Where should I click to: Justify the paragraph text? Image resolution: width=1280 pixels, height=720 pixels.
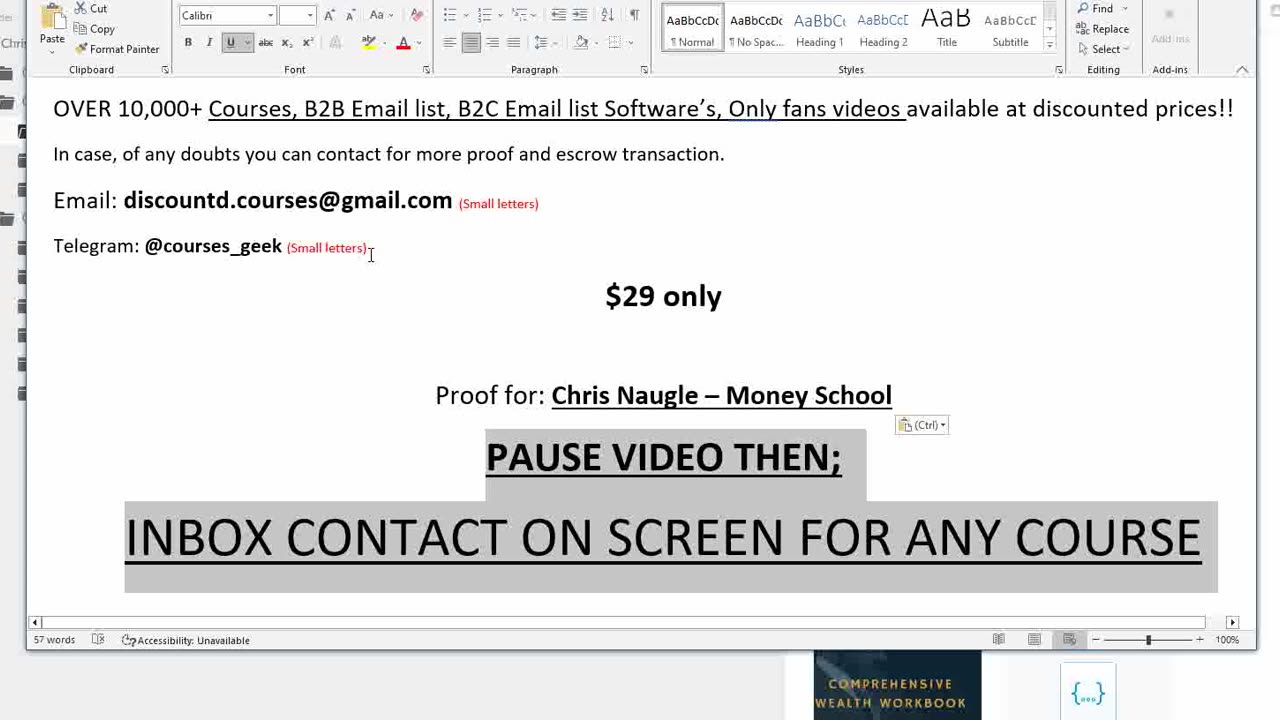tap(513, 43)
